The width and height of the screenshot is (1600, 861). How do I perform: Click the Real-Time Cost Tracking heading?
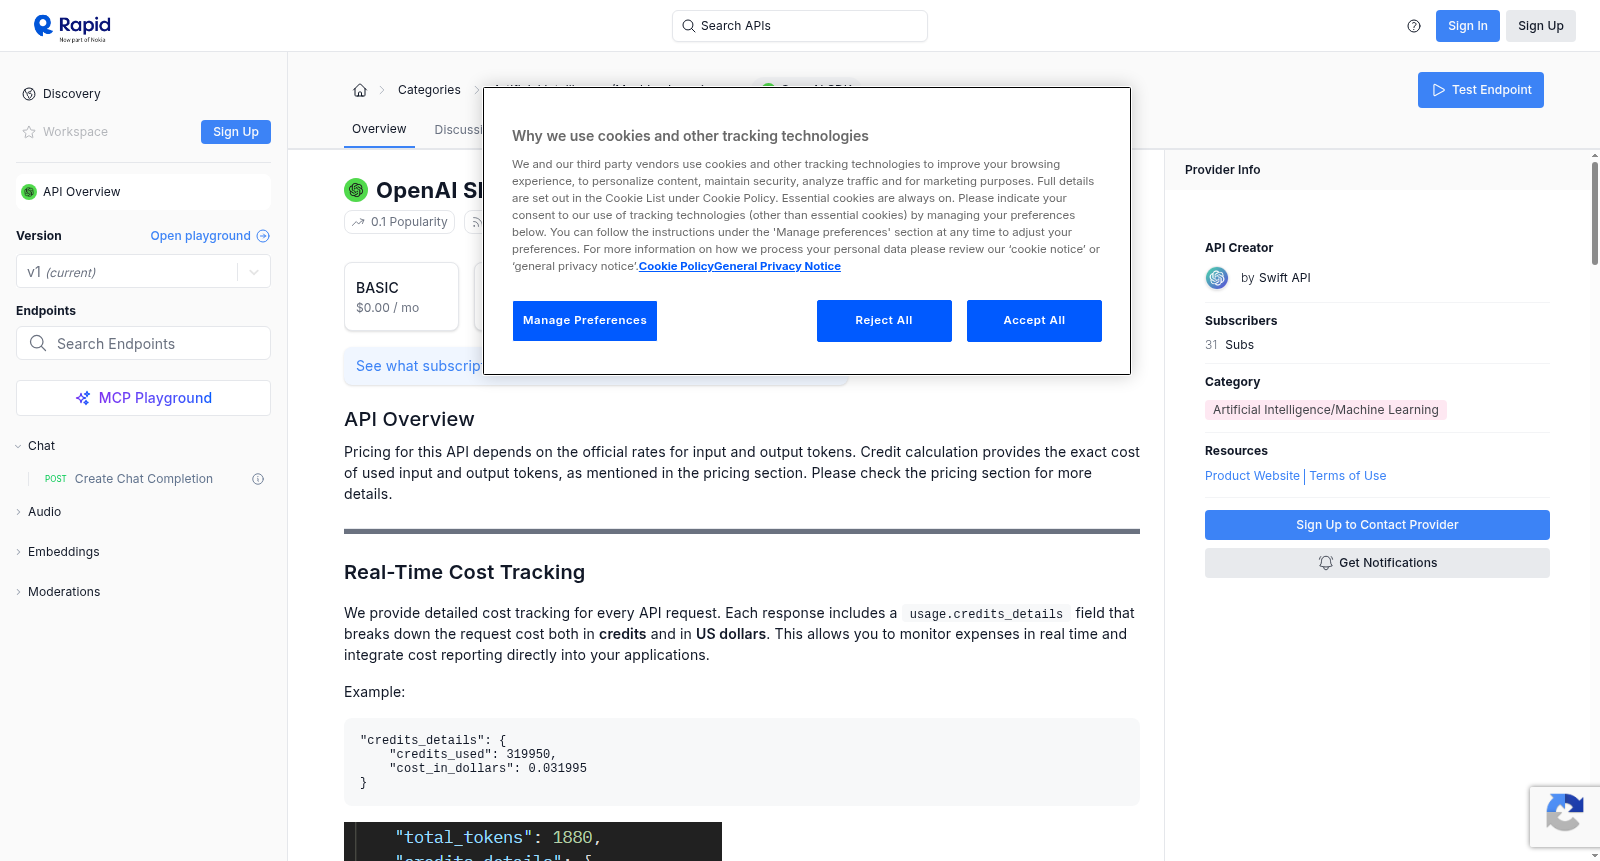[x=464, y=572]
